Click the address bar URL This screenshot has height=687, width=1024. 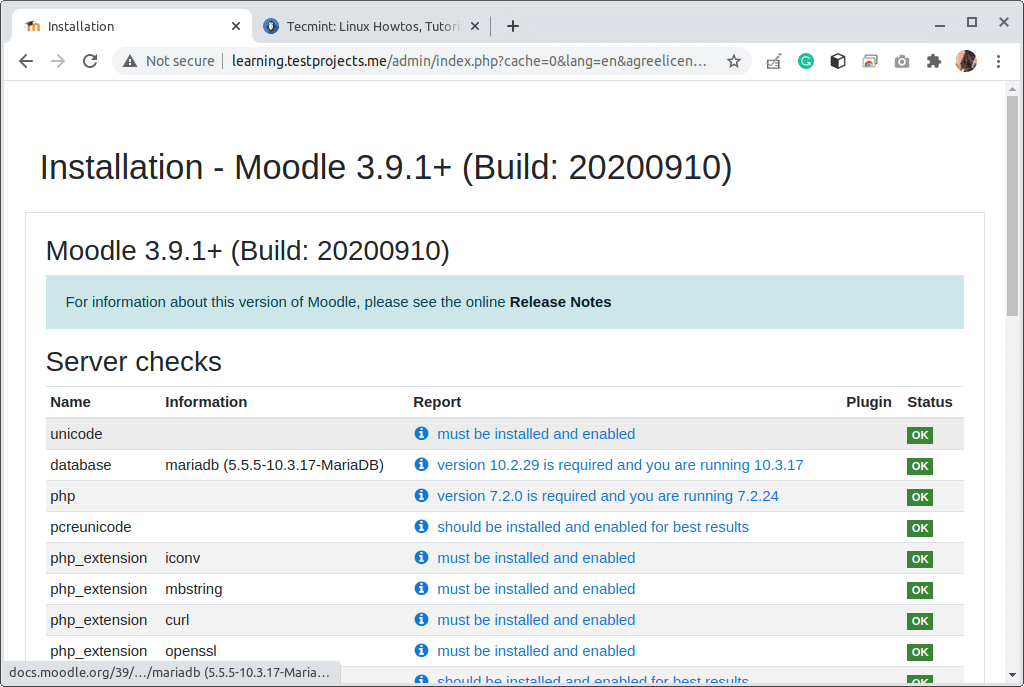[468, 61]
